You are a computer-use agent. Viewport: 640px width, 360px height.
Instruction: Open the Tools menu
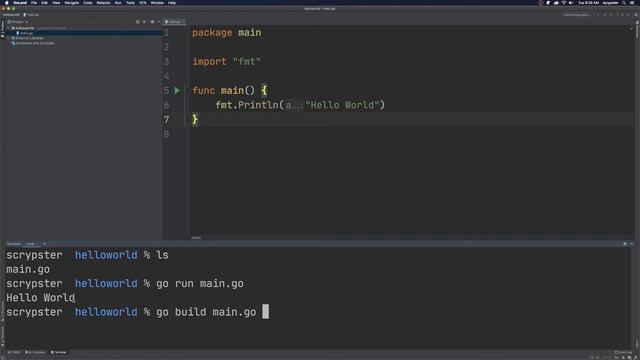pos(130,2)
